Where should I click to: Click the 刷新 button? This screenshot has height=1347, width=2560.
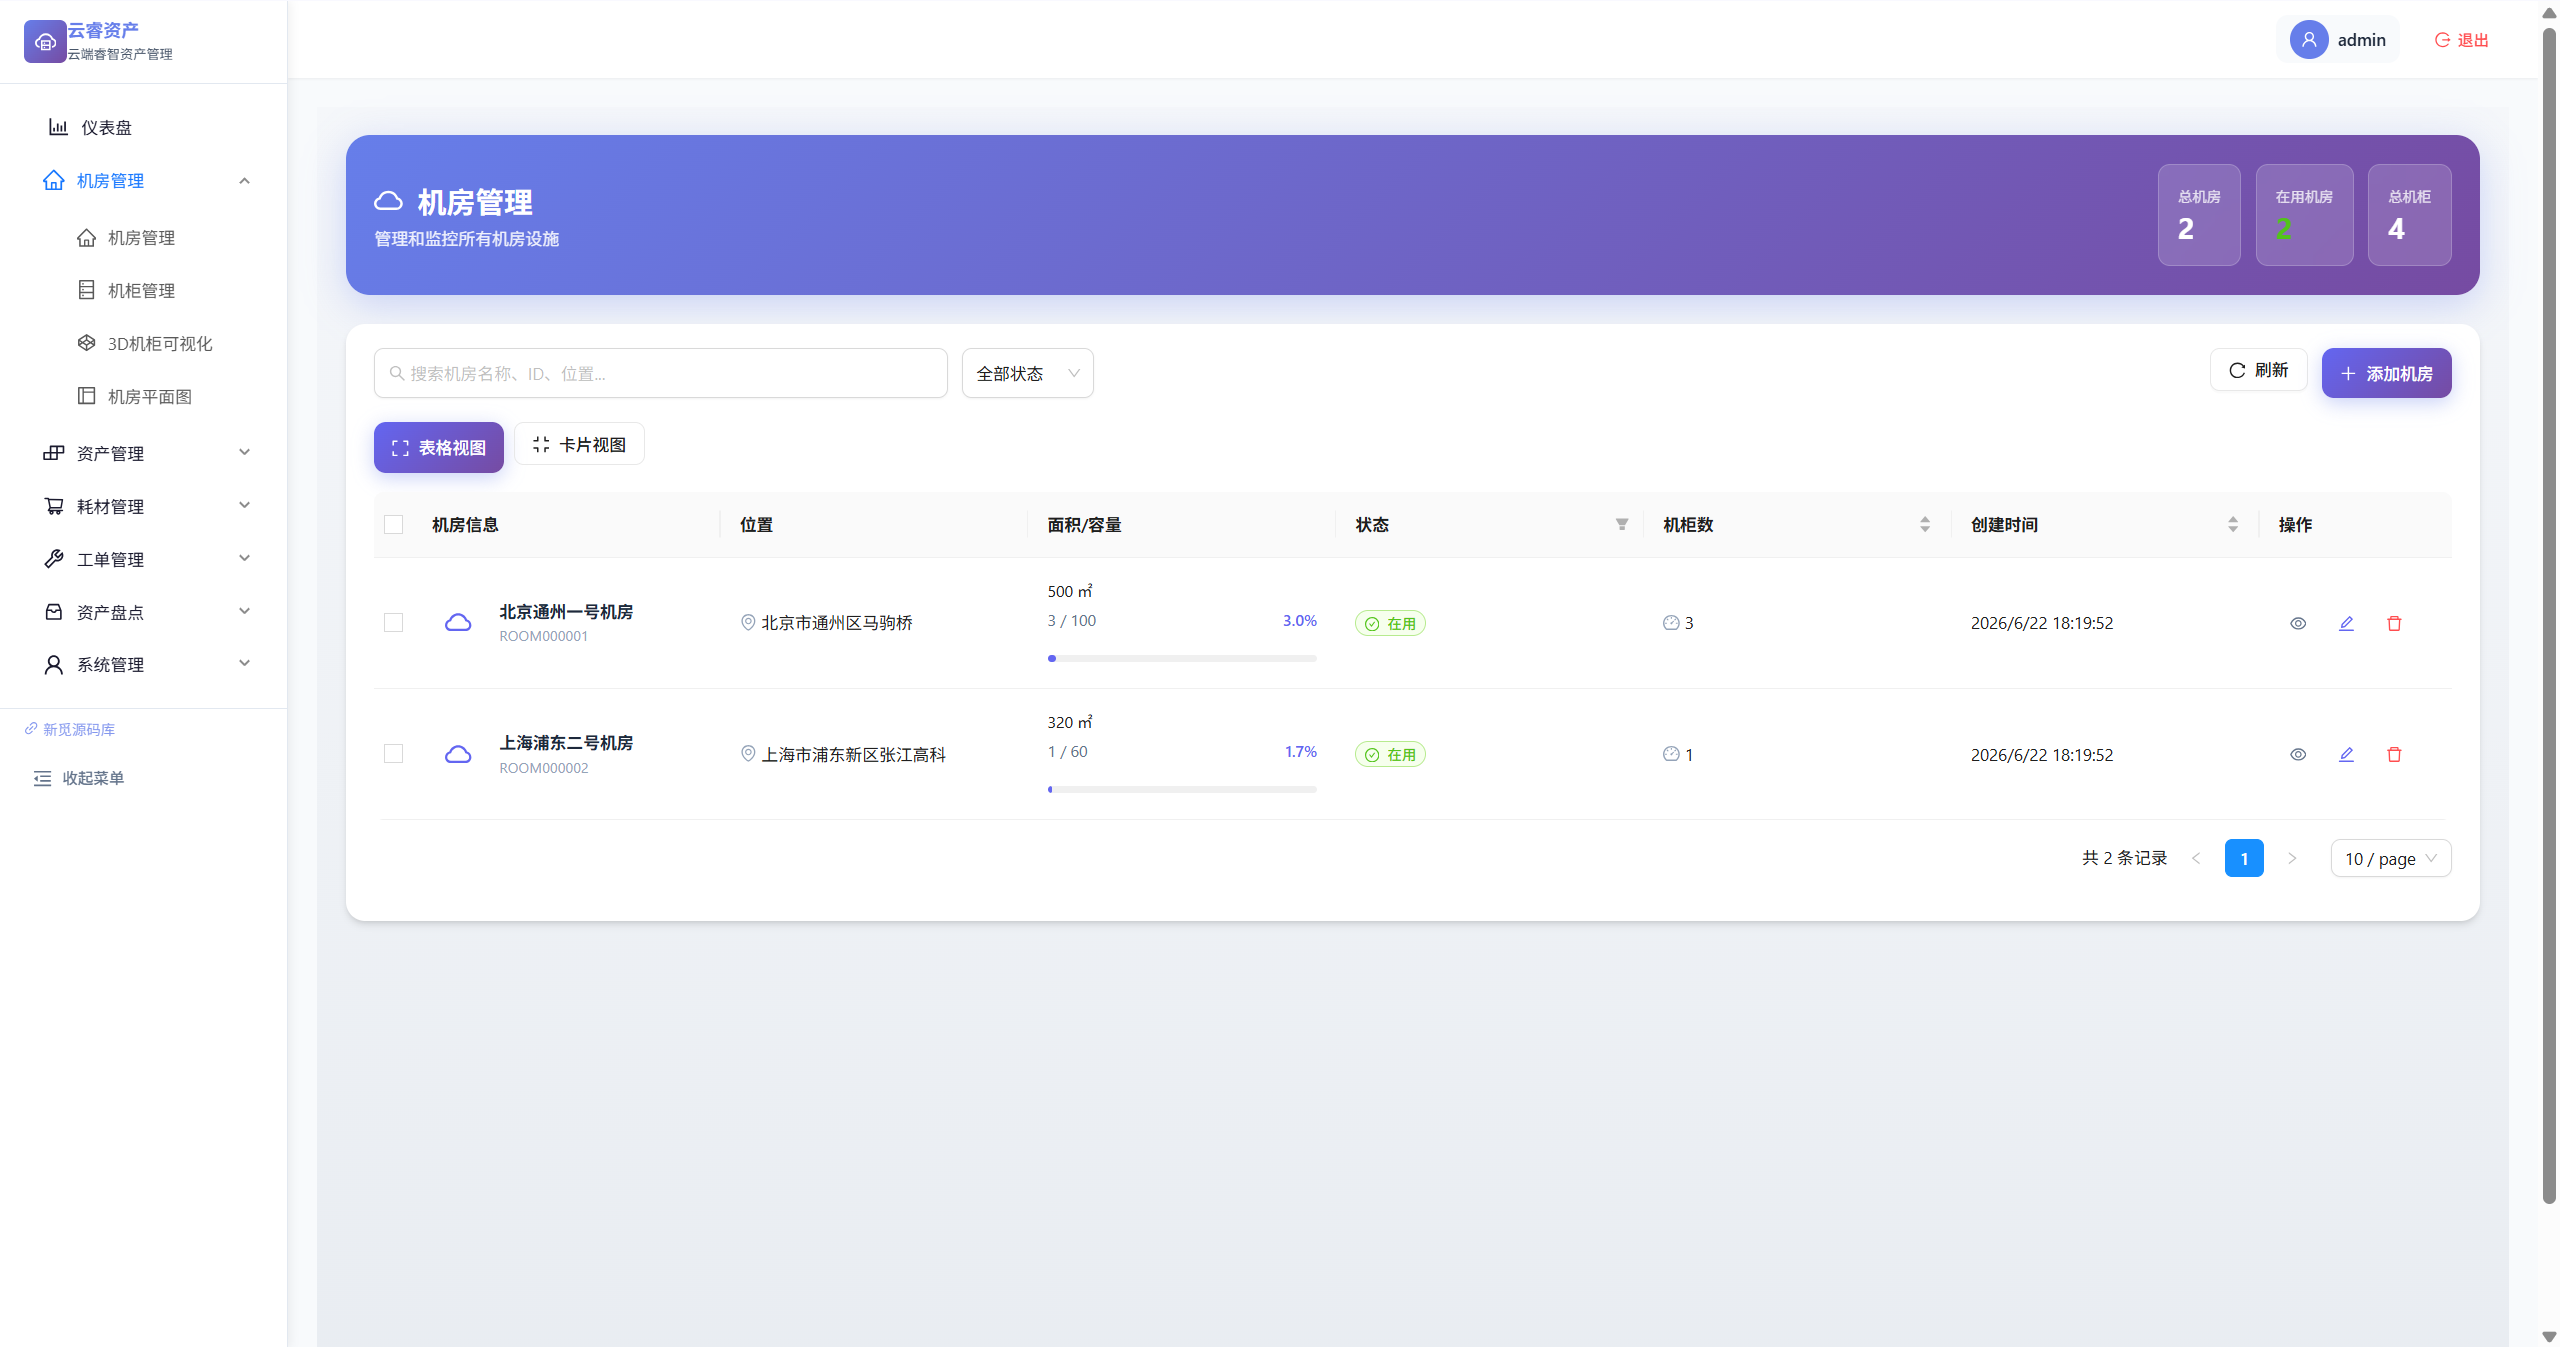click(2259, 370)
